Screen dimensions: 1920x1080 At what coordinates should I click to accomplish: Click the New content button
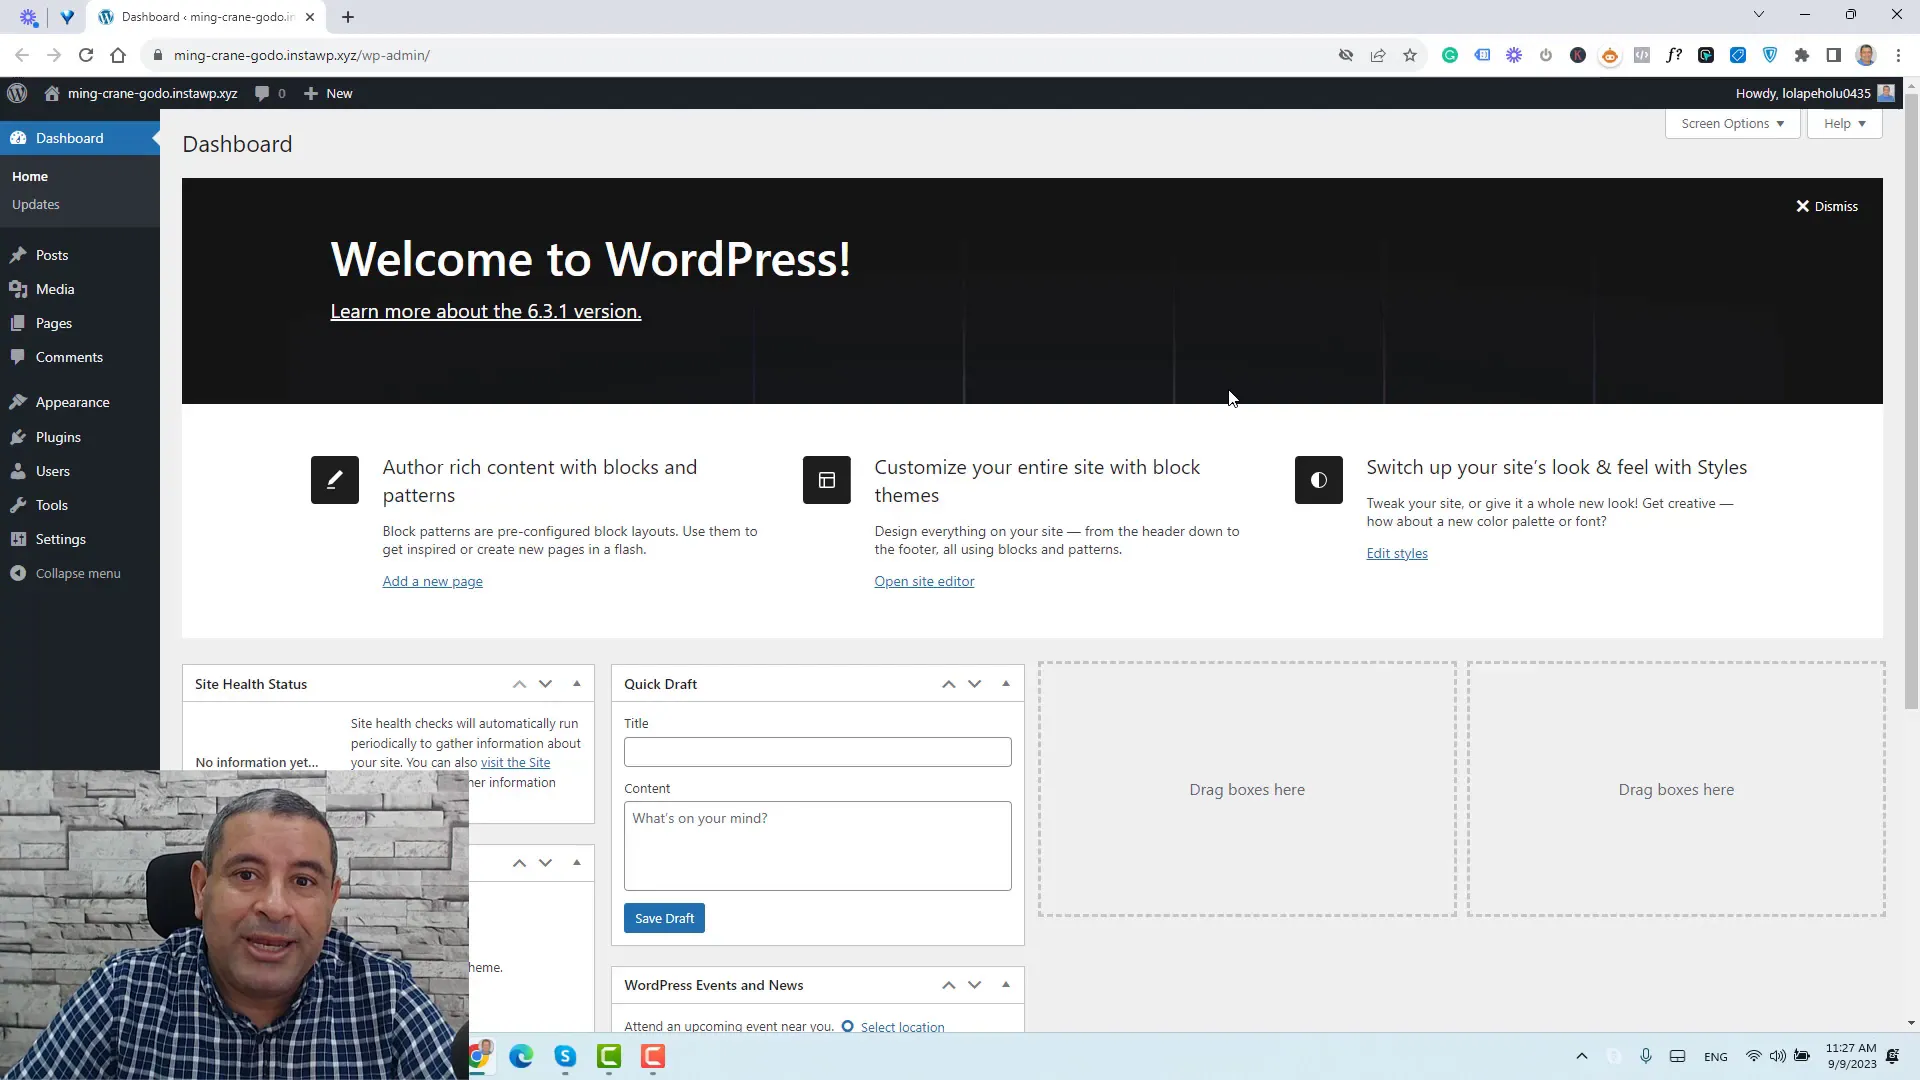pyautogui.click(x=328, y=93)
